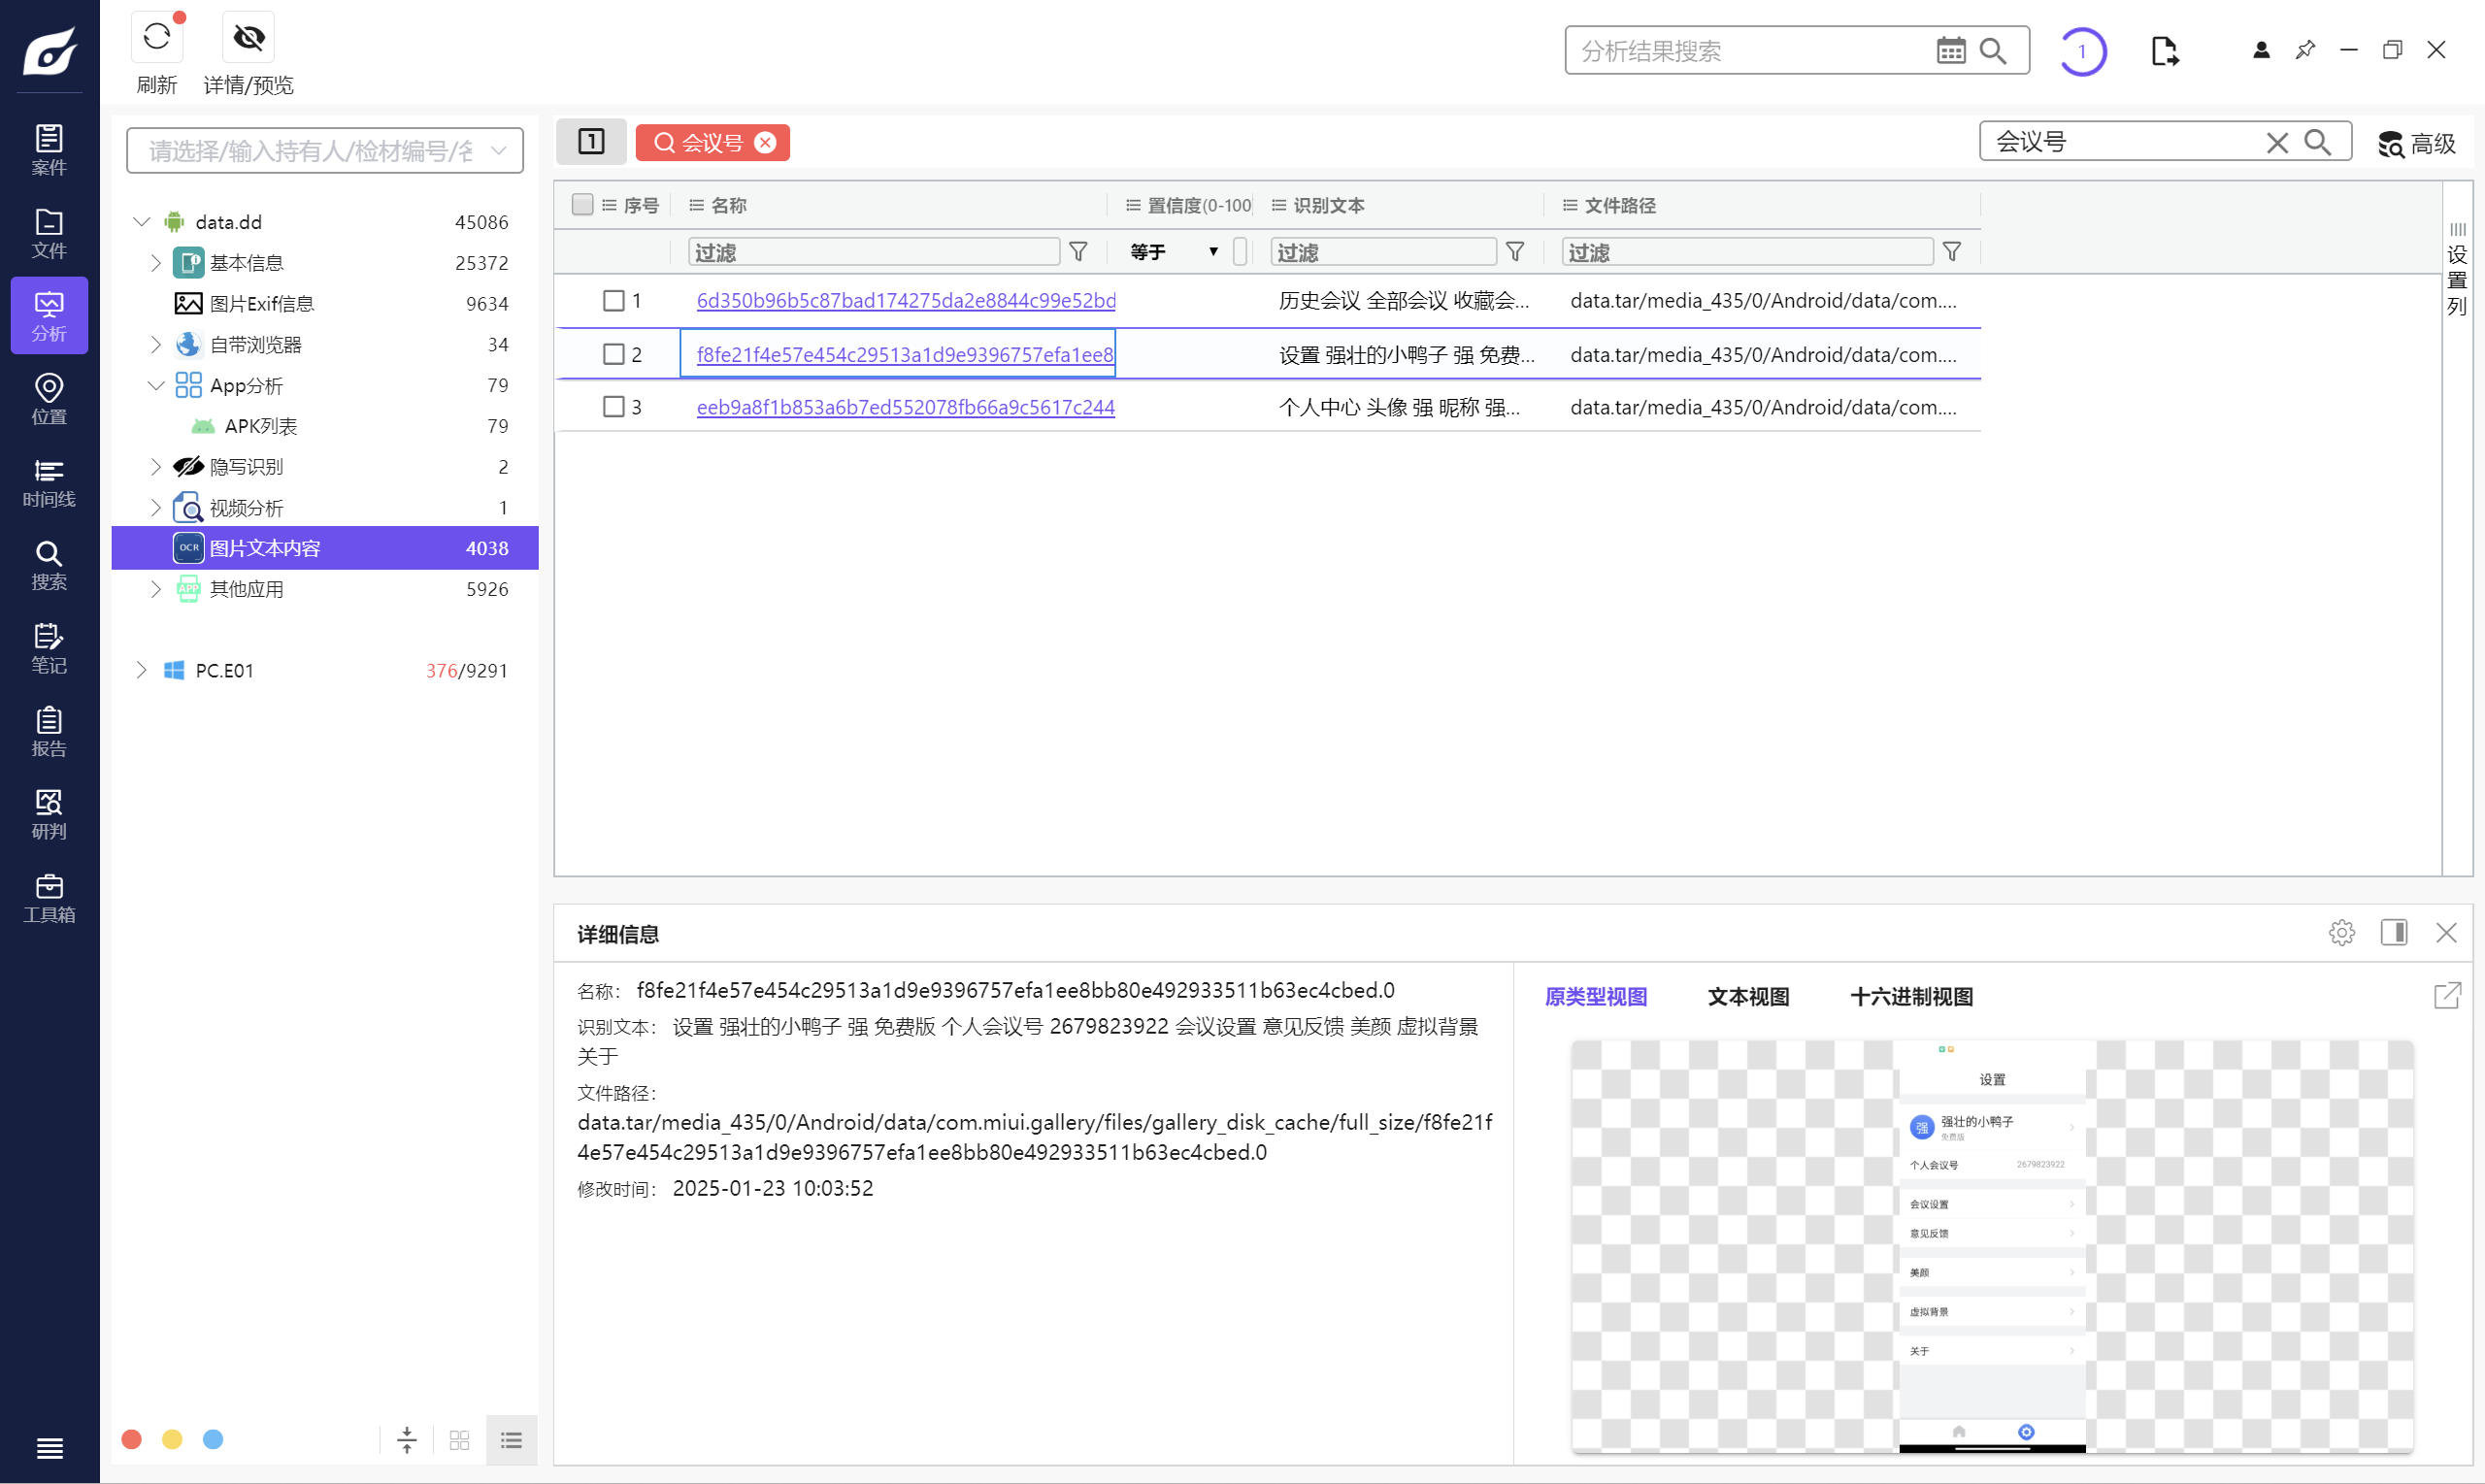The width and height of the screenshot is (2485, 1484).
Task: Open the 高级 advanced search
Action: 2416,143
